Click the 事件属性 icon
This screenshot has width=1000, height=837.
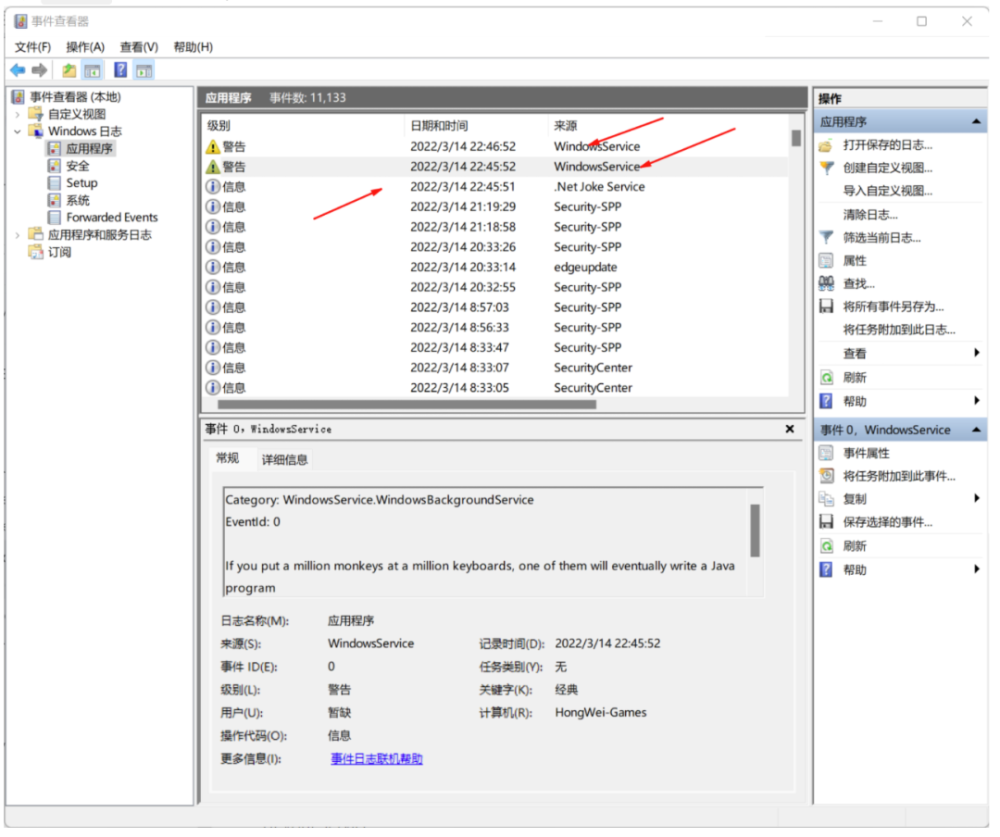[x=826, y=454]
